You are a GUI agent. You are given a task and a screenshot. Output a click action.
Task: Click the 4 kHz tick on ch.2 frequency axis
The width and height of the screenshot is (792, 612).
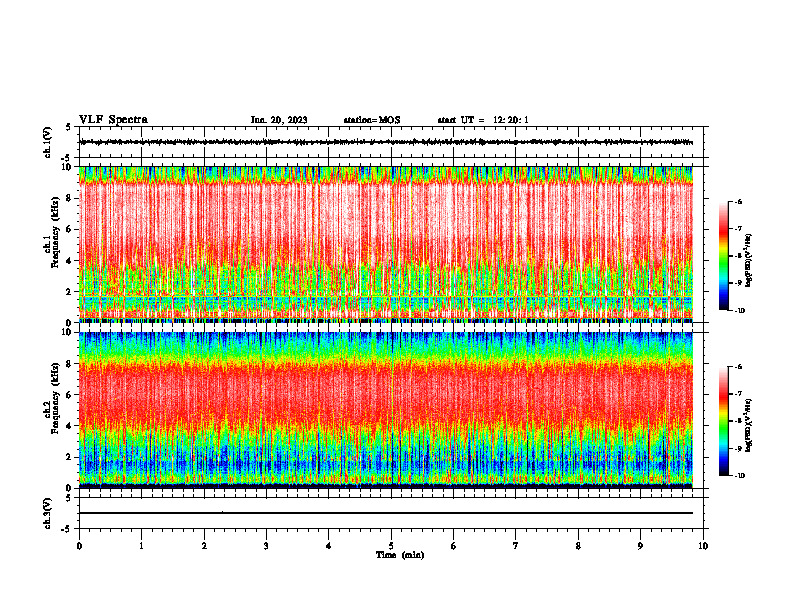(71, 426)
